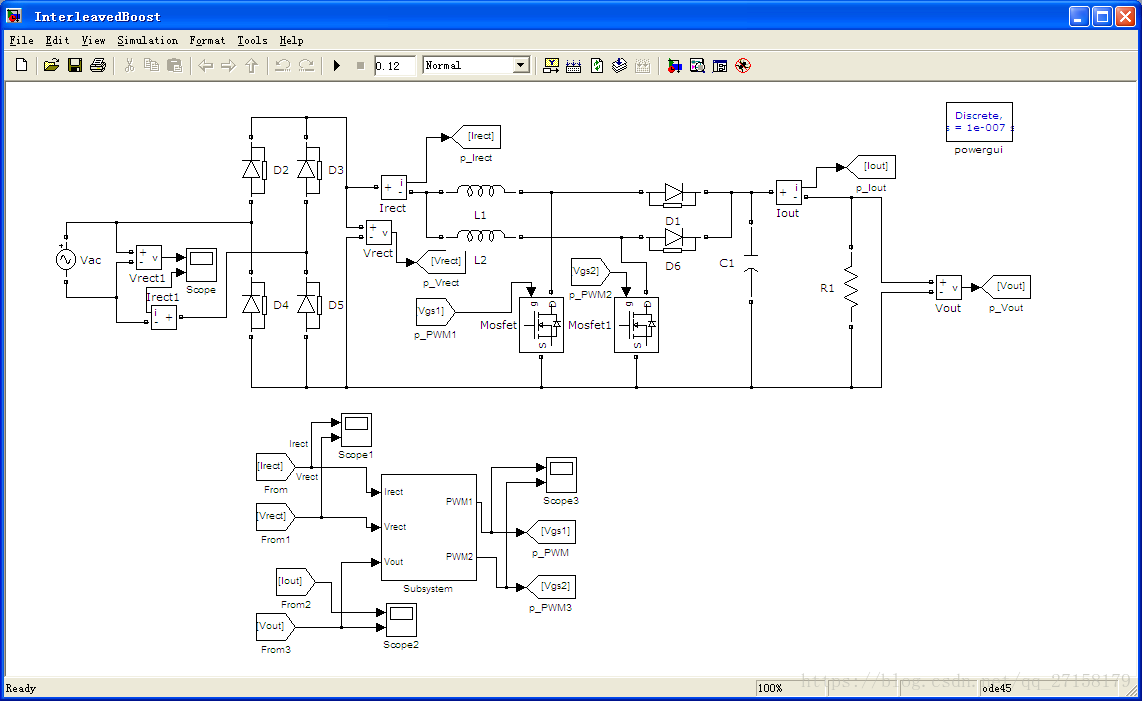Open the File menu

point(21,41)
